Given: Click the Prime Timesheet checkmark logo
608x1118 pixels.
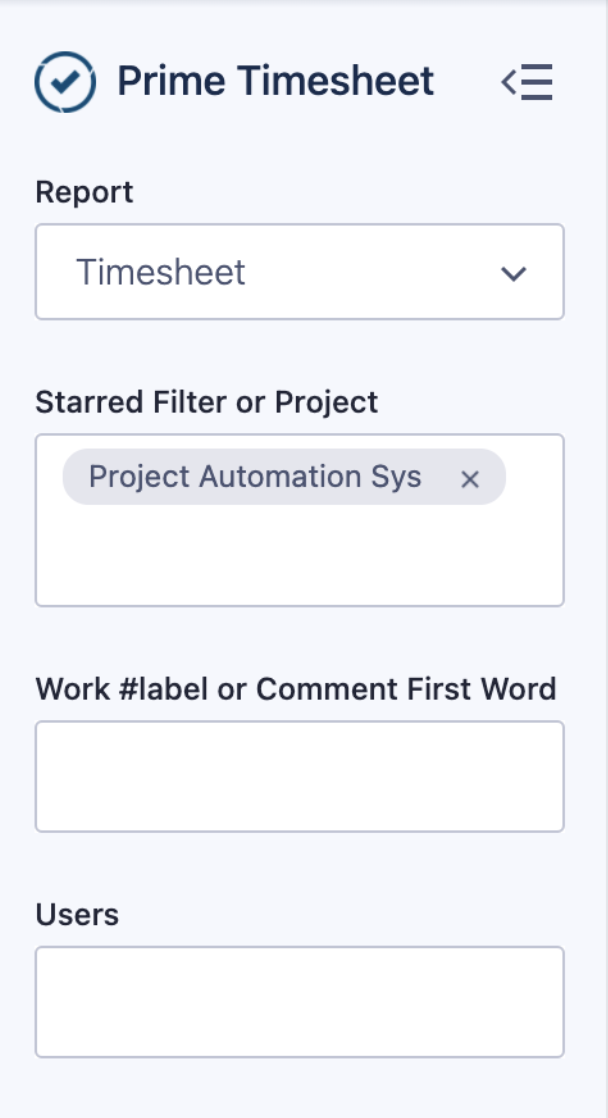Looking at the screenshot, I should [65, 82].
